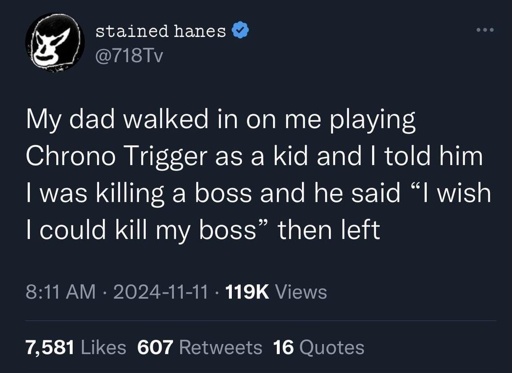Open the stained hanes profile avatar
Viewport: 512px width, 373px height.
(55, 41)
